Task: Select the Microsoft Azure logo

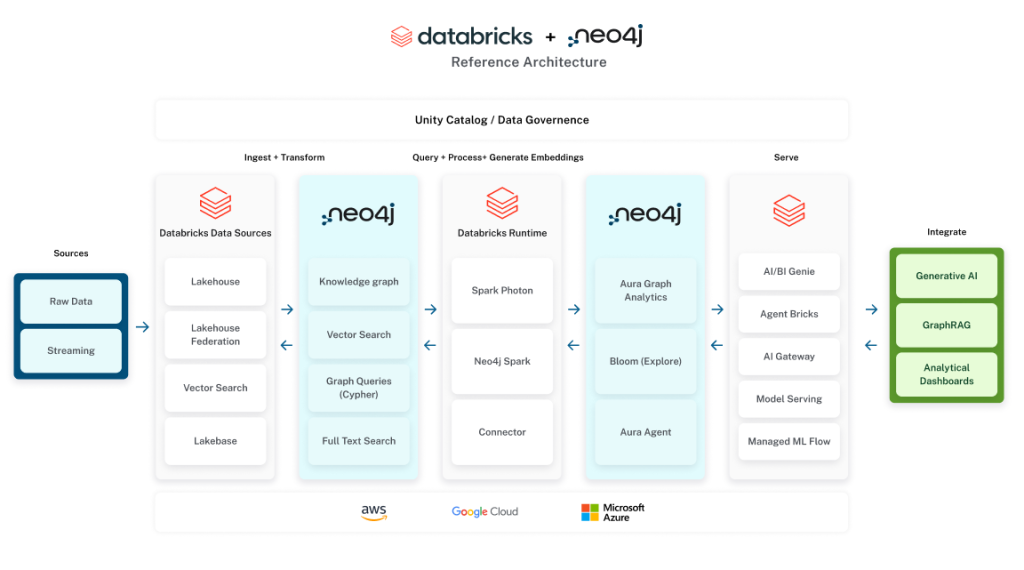Action: click(613, 512)
